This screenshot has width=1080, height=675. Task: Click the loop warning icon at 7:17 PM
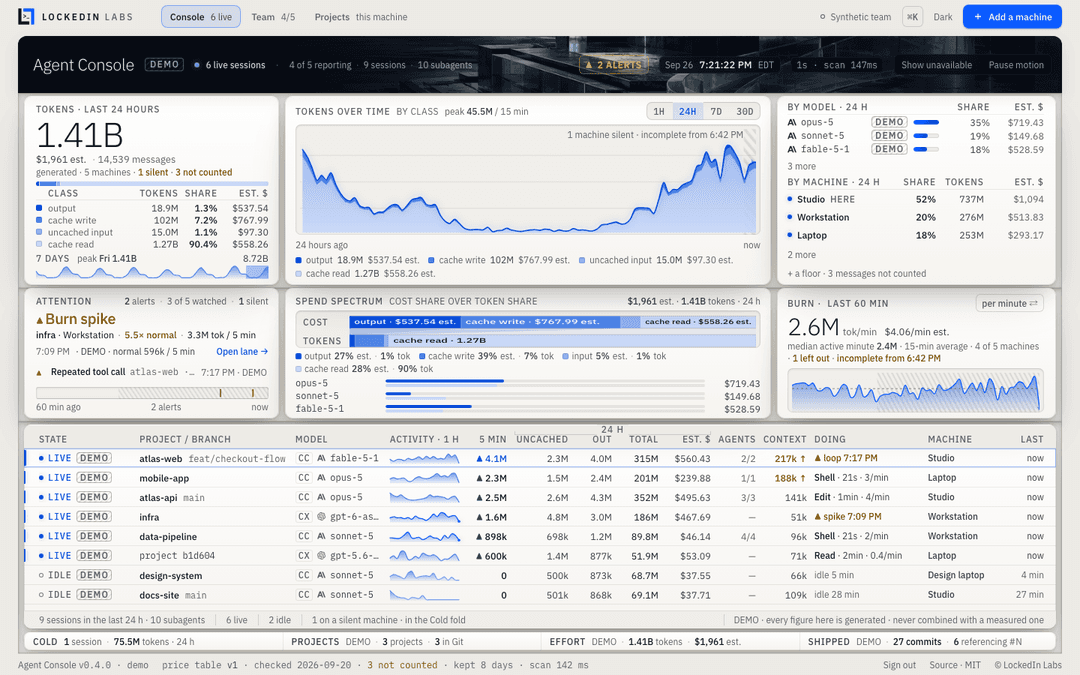pyautogui.click(x=818, y=458)
